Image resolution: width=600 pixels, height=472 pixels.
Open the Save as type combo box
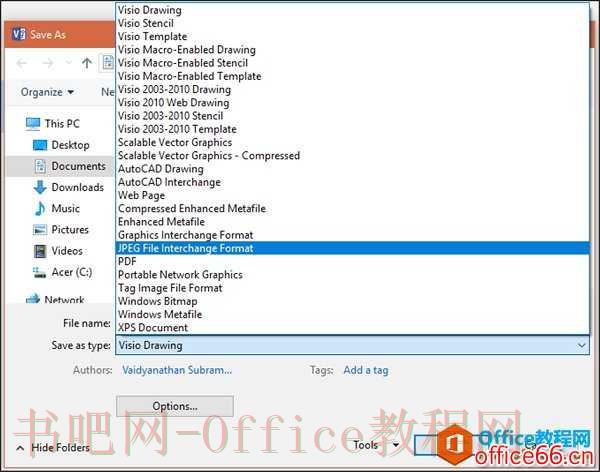click(352, 345)
